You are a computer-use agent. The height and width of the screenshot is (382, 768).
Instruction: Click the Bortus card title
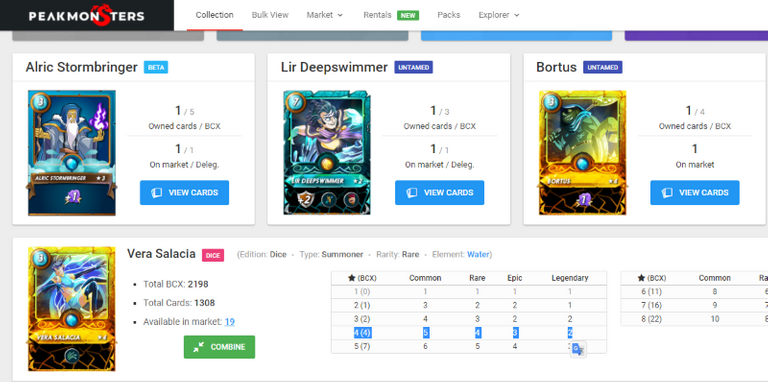point(556,67)
